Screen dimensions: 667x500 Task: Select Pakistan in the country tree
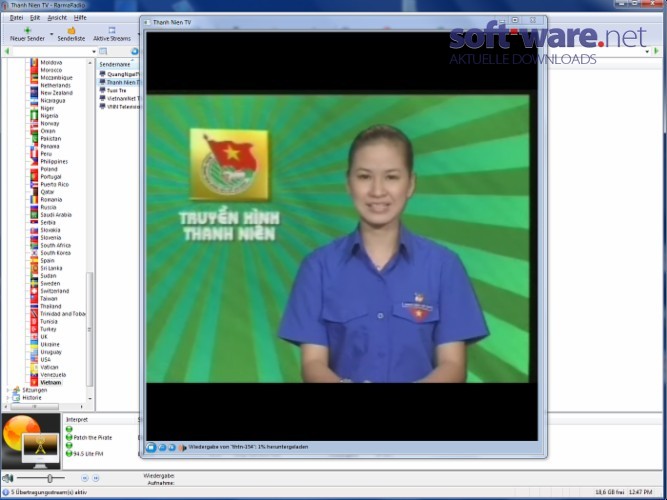tap(51, 139)
